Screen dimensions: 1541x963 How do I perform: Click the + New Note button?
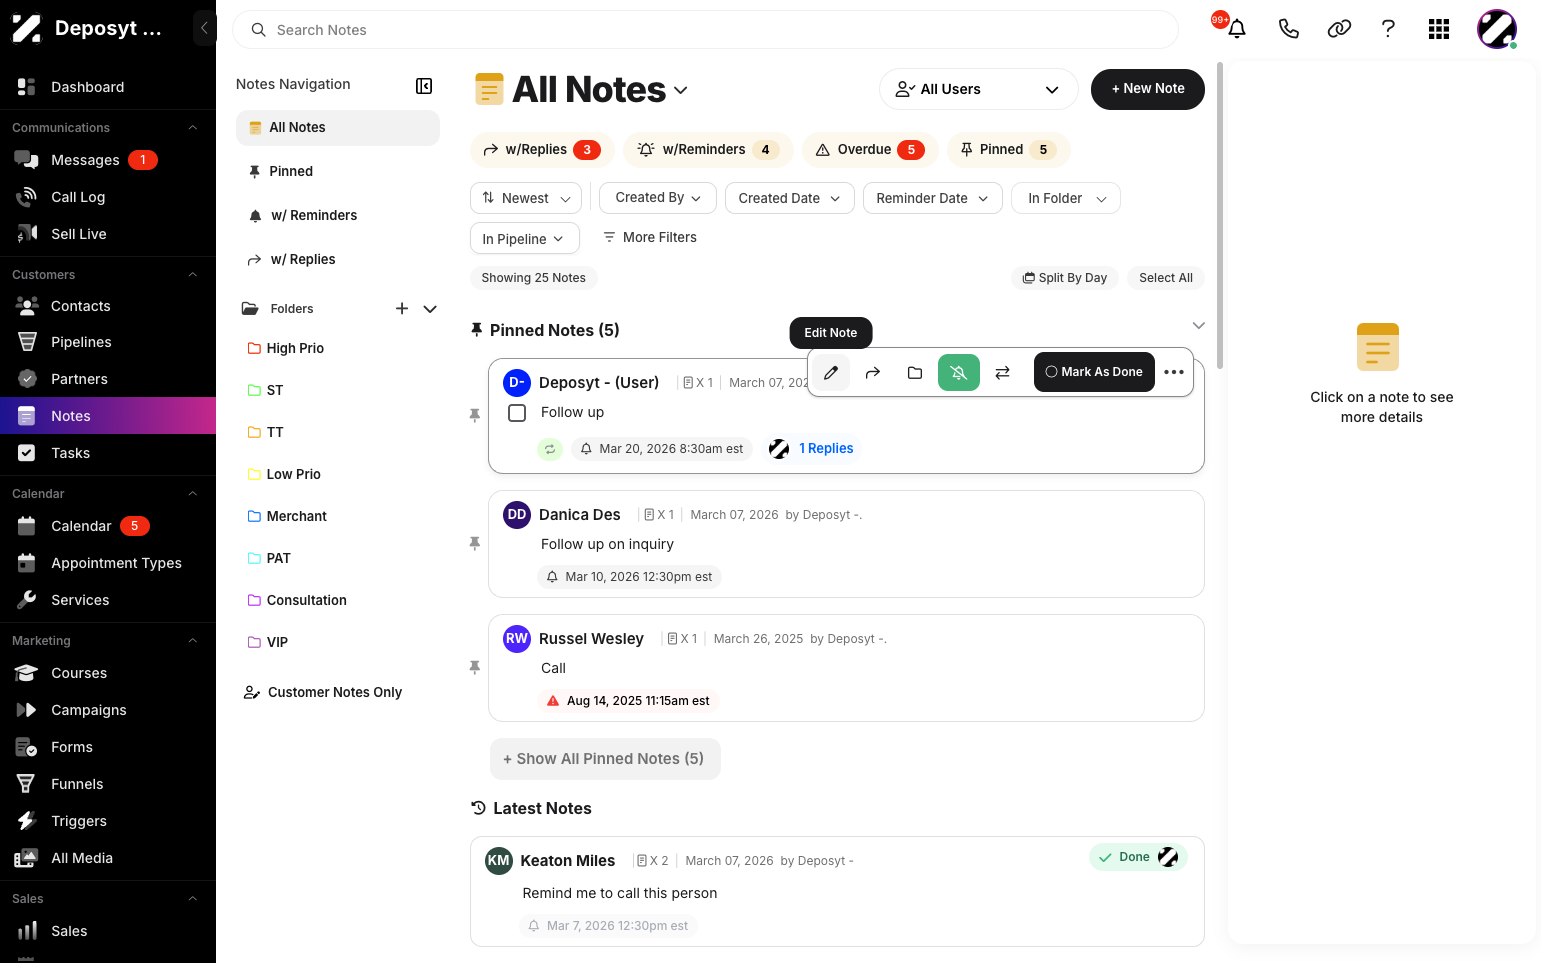(1148, 89)
